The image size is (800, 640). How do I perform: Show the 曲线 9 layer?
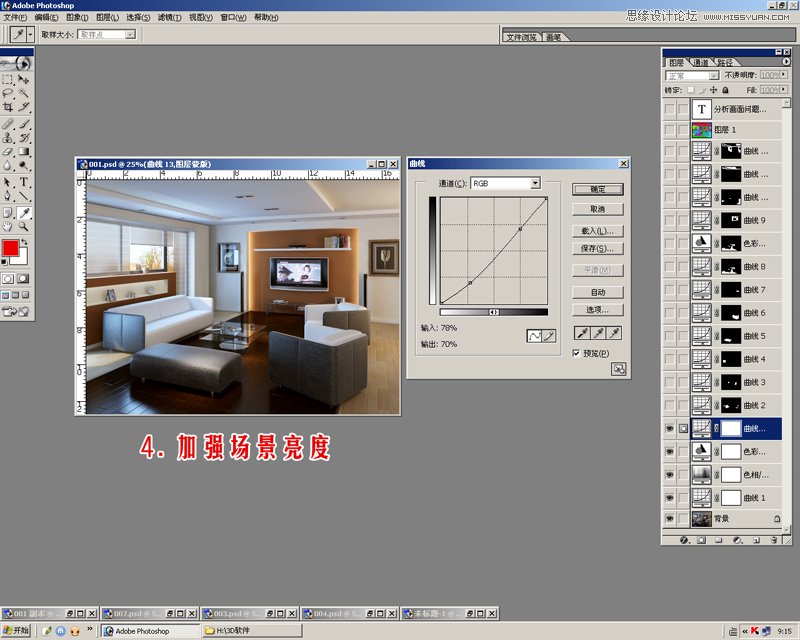click(x=669, y=220)
